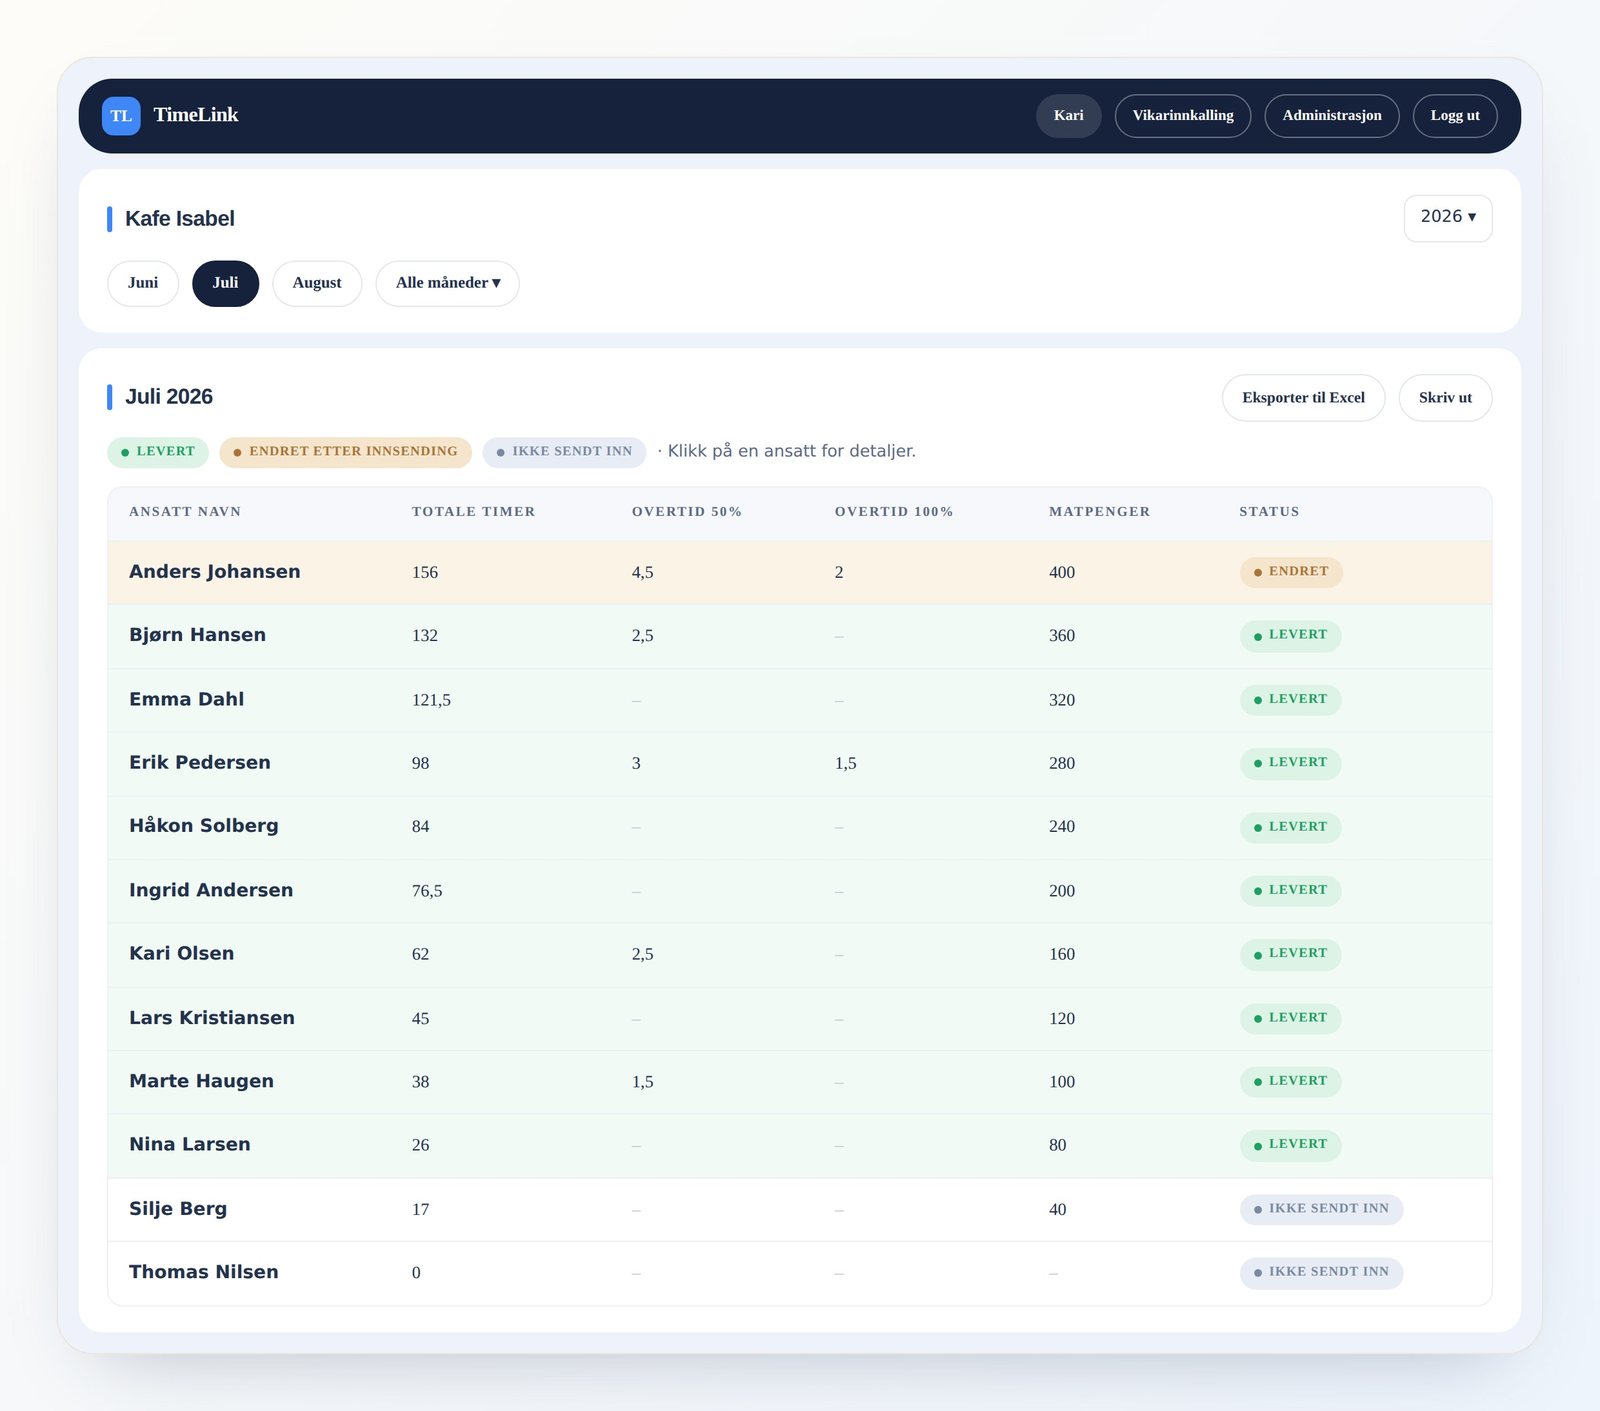This screenshot has width=1600, height=1411.
Task: Click the Status column header
Action: coord(1270,512)
